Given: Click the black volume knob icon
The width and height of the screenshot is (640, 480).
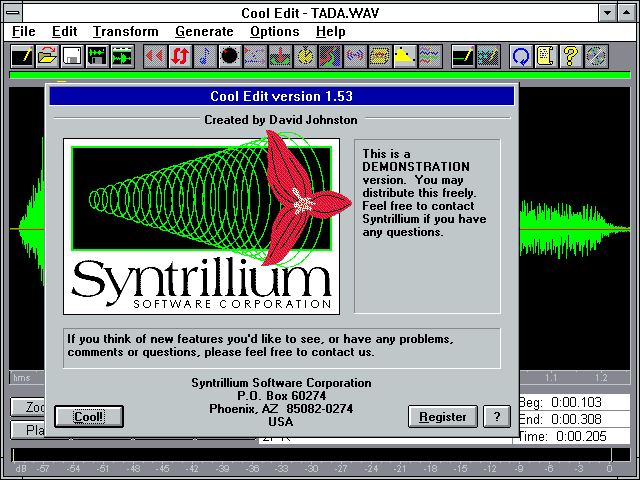Looking at the screenshot, I should point(230,56).
